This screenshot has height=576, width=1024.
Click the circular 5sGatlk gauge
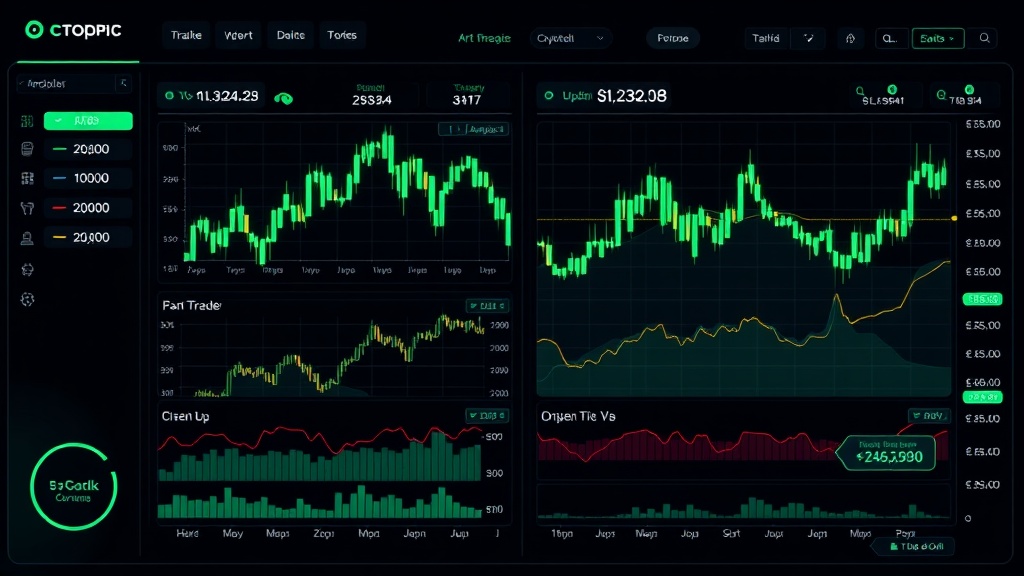[73, 487]
